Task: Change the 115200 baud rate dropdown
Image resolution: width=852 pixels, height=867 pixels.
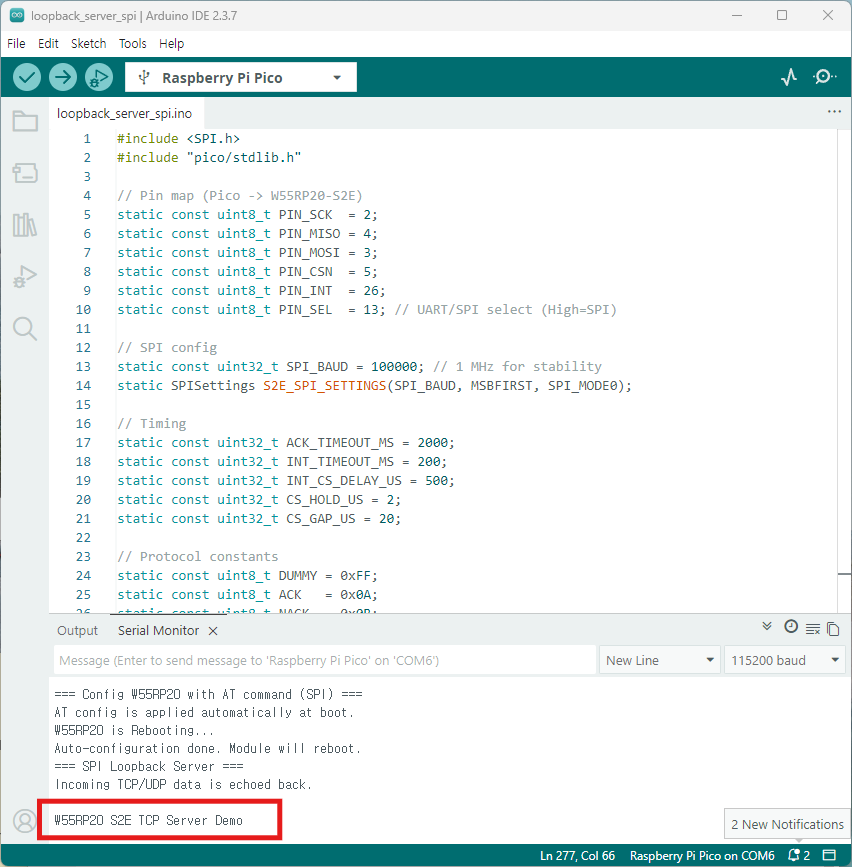Action: 784,660
